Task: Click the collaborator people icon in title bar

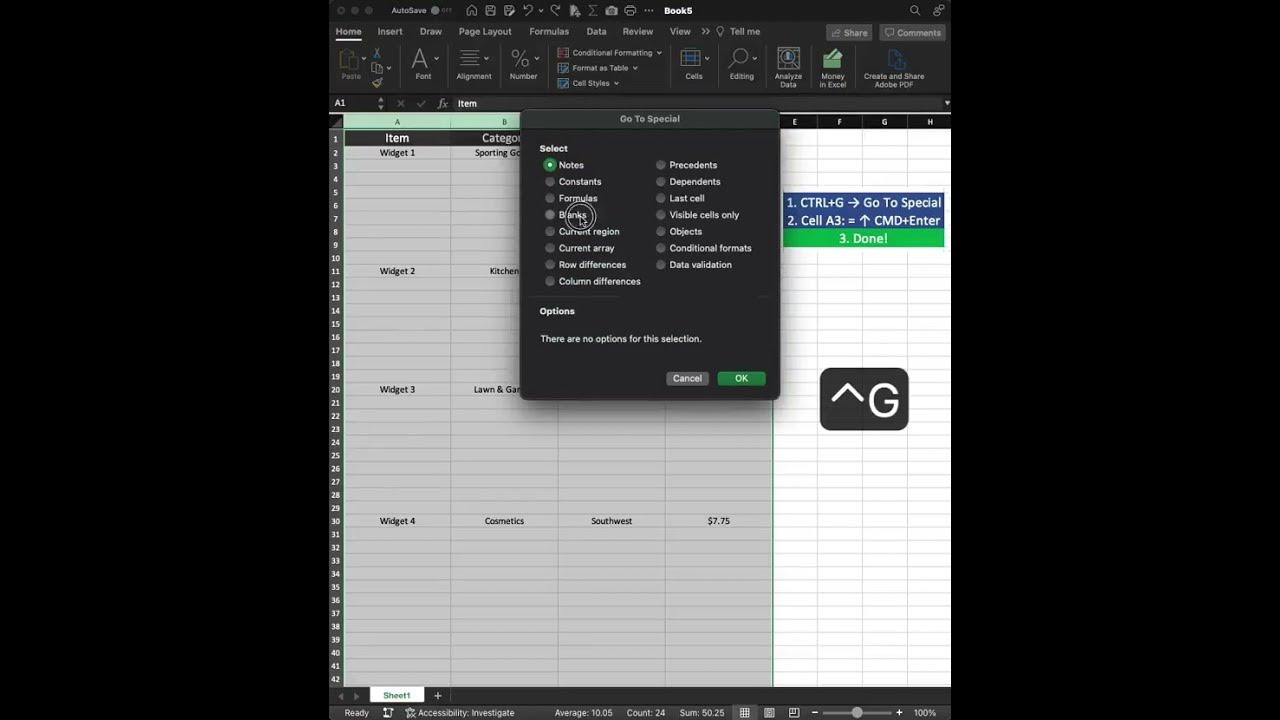Action: coord(938,10)
